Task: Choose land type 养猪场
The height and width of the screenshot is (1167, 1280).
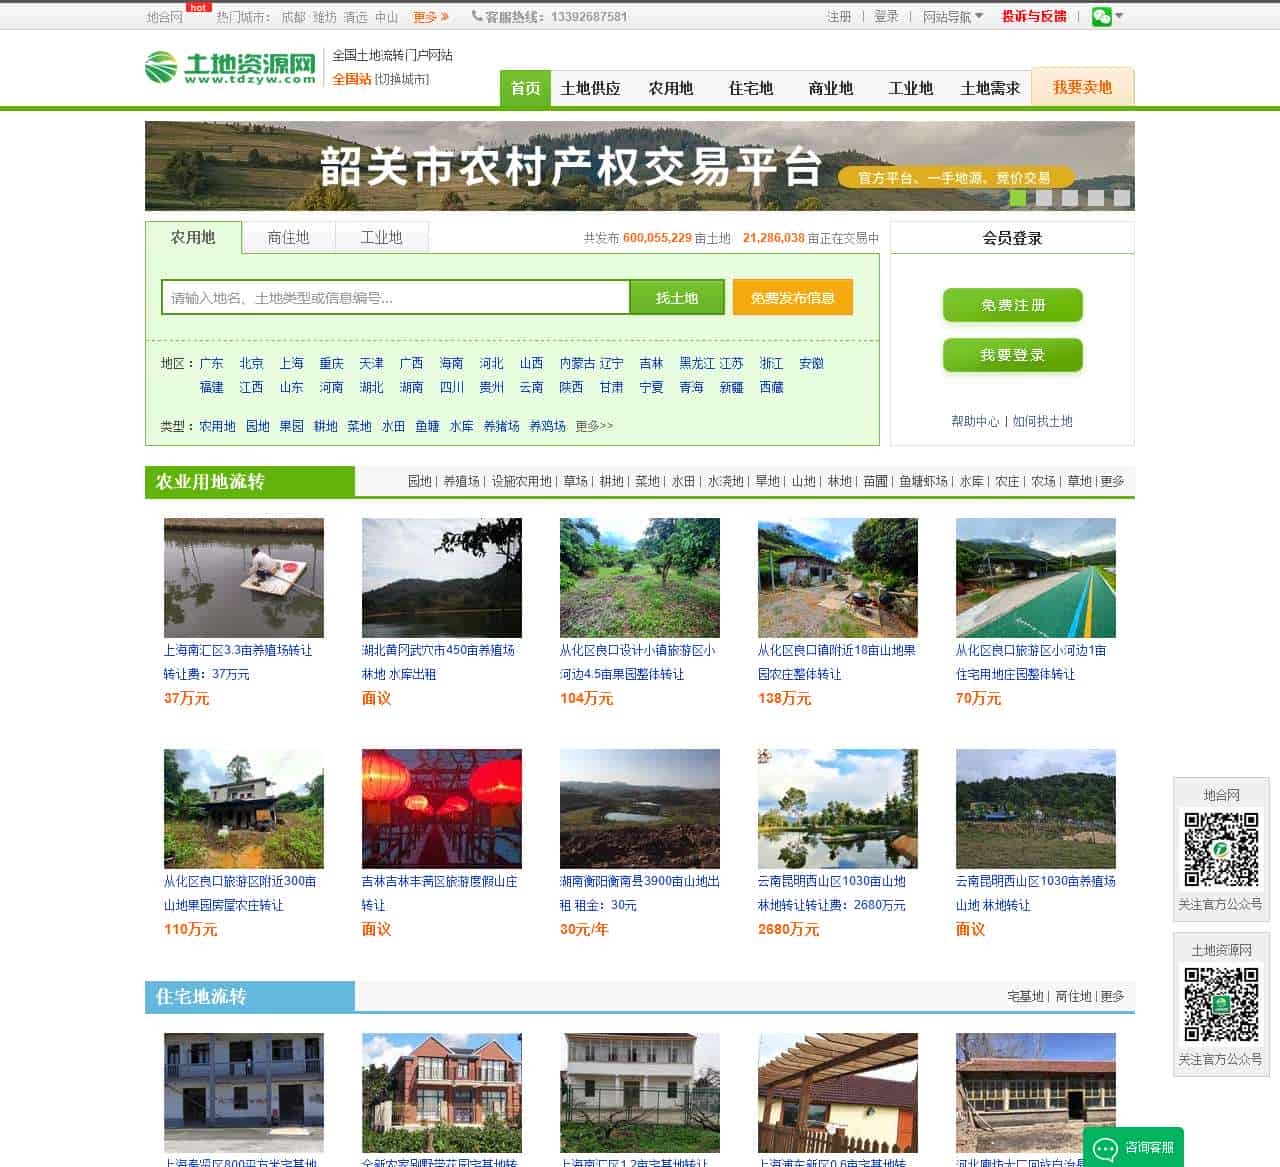Action: (x=501, y=426)
